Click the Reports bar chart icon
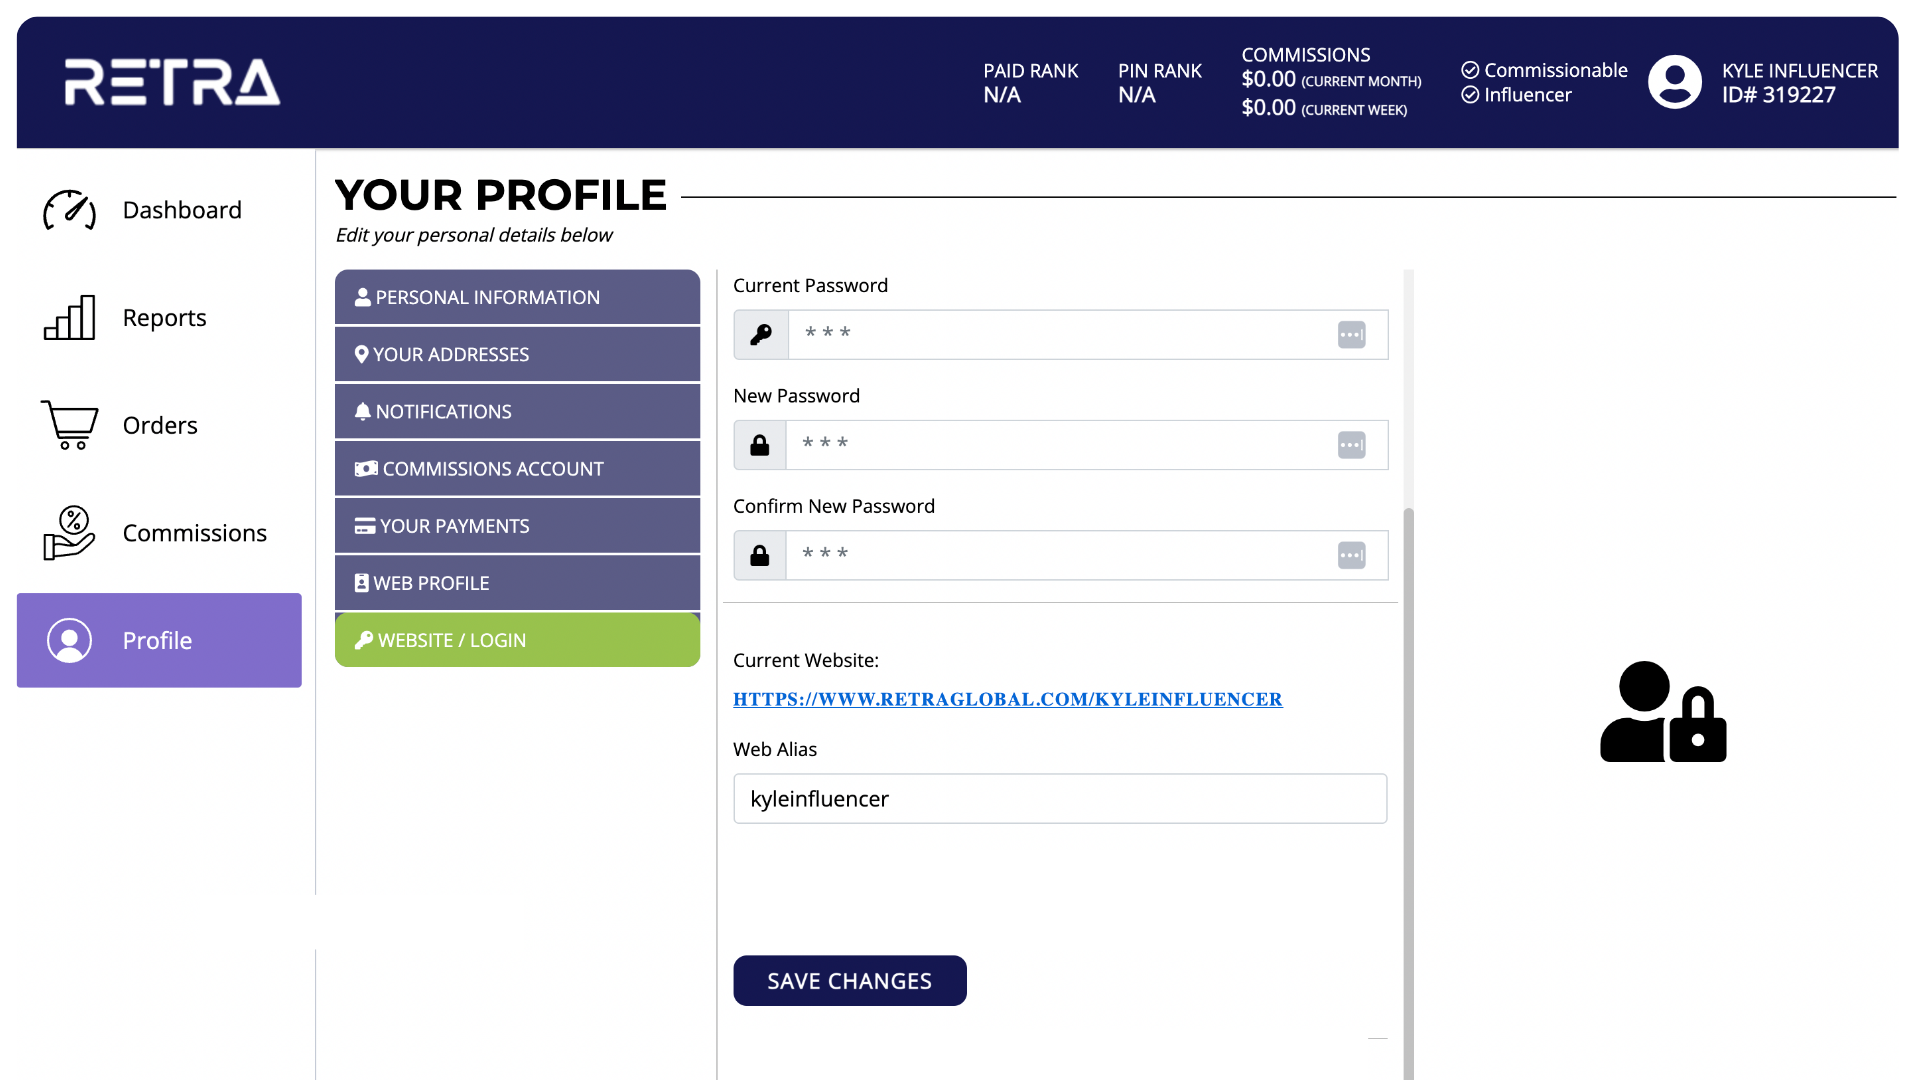1920x1080 pixels. click(69, 318)
